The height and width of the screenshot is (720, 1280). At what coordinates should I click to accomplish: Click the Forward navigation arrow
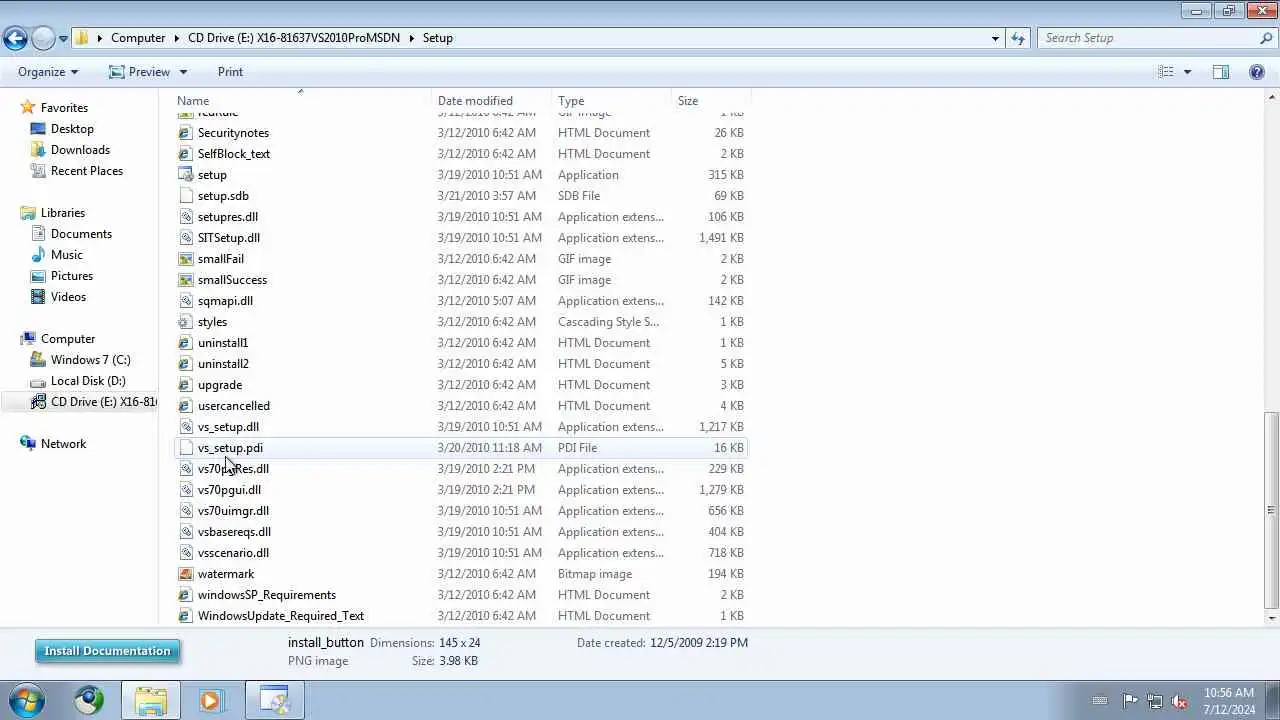coord(43,38)
